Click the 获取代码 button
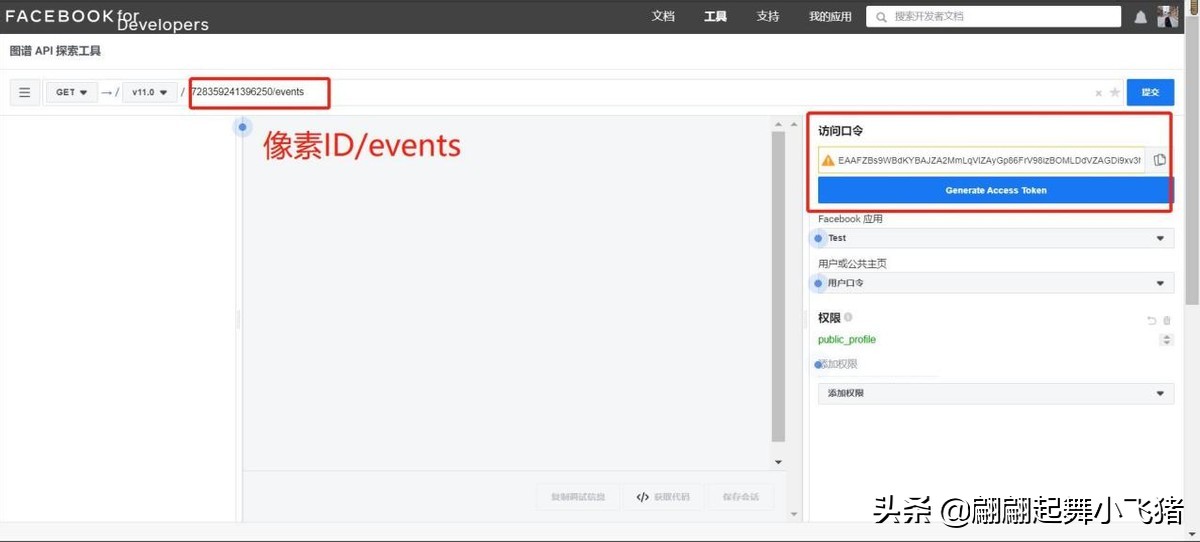Screen dimensions: 1200x542 pyautogui.click(x=664, y=497)
